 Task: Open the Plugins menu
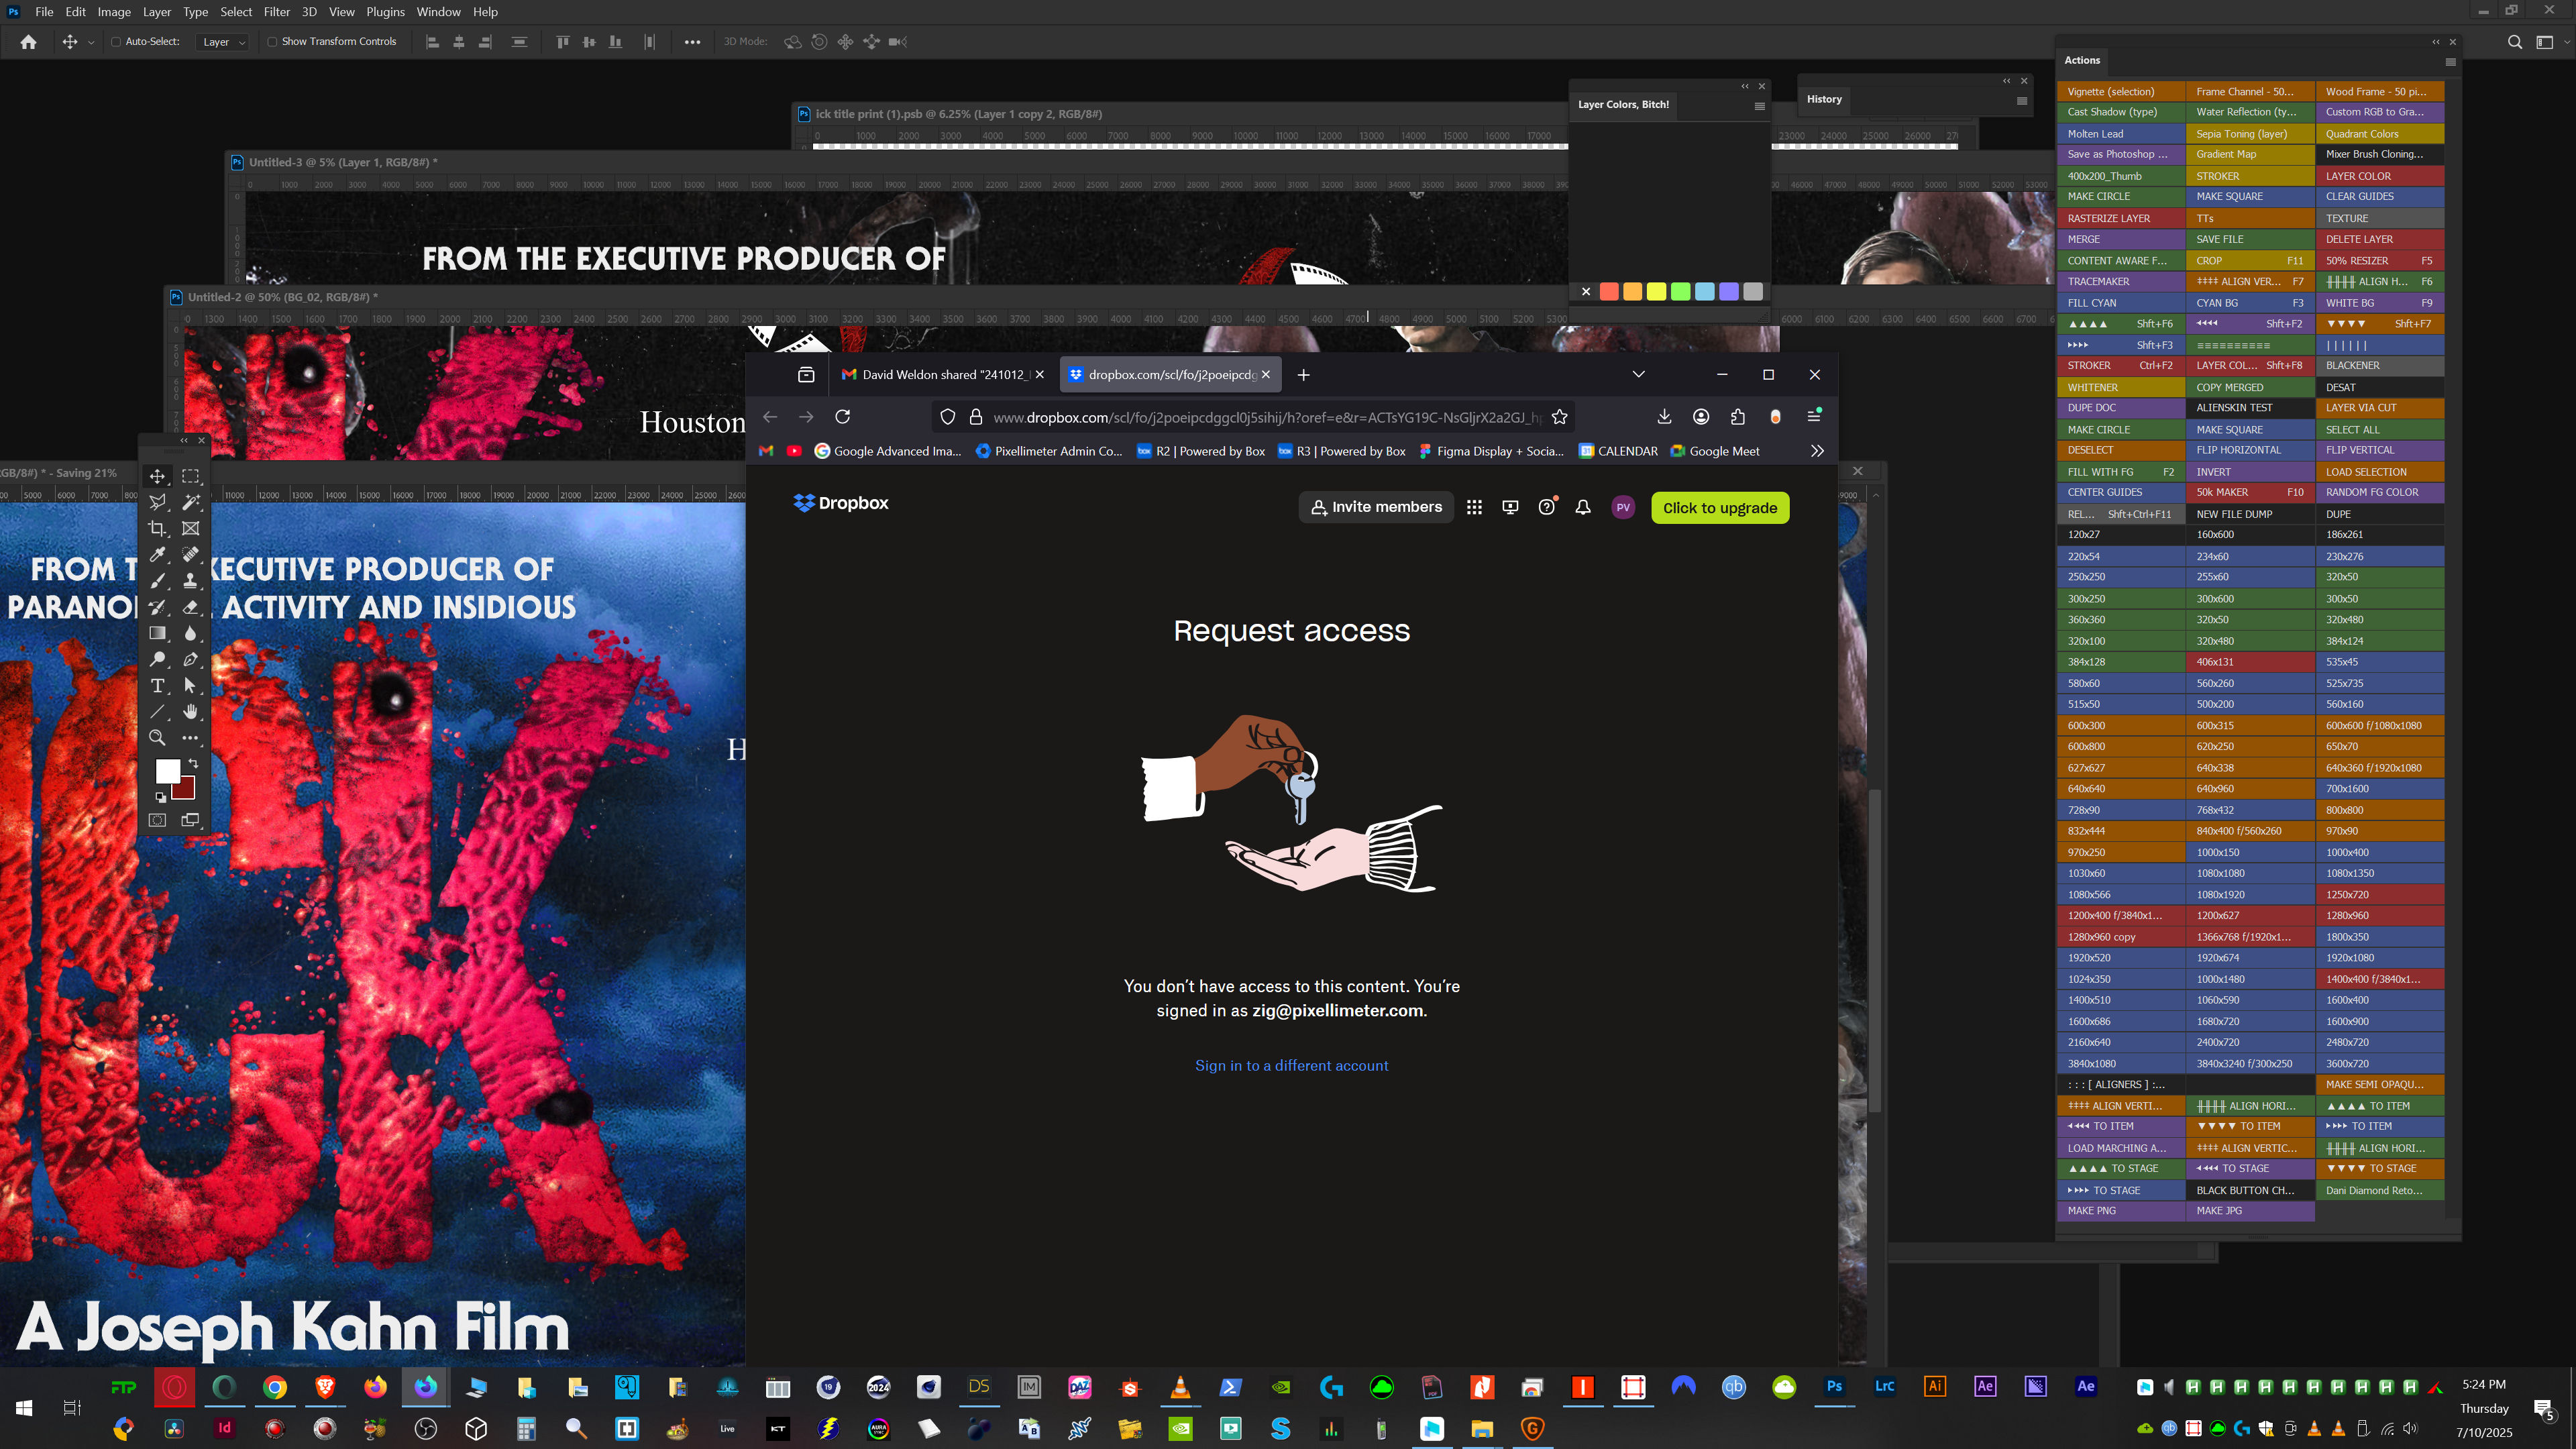coord(385,12)
